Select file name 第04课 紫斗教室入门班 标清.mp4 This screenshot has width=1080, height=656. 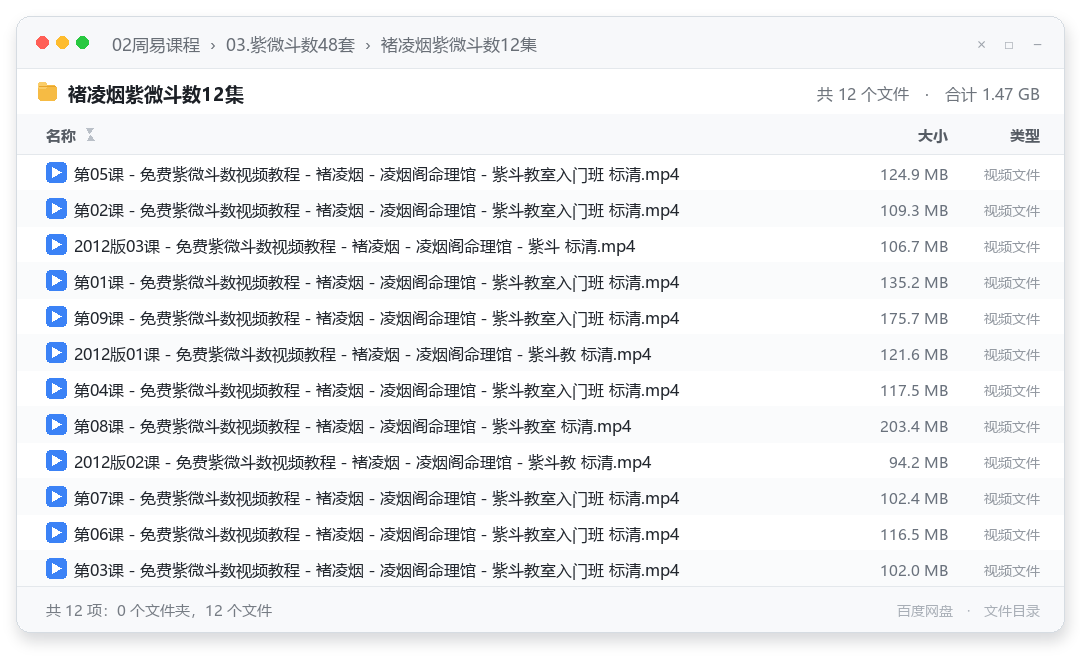click(x=377, y=391)
